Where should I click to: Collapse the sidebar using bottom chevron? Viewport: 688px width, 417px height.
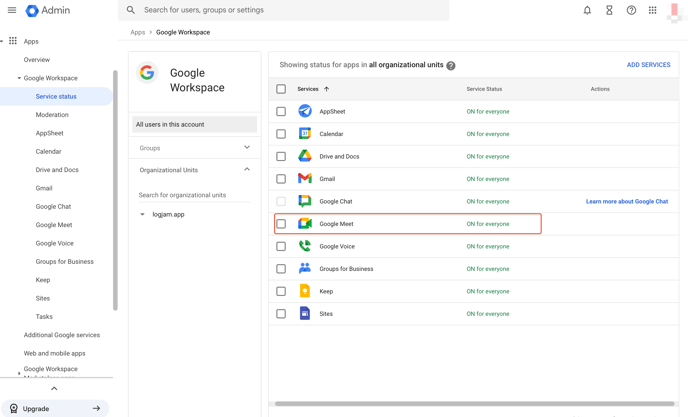click(x=54, y=388)
